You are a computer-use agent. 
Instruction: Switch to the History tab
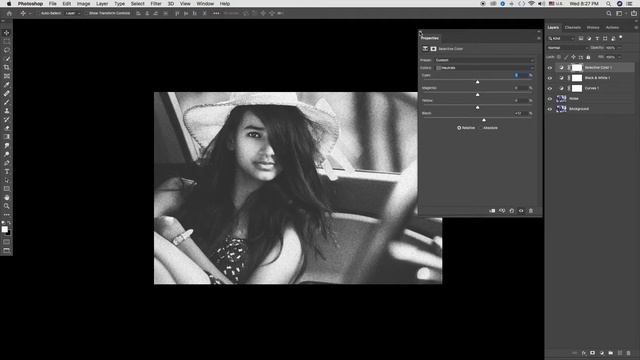tap(593, 27)
